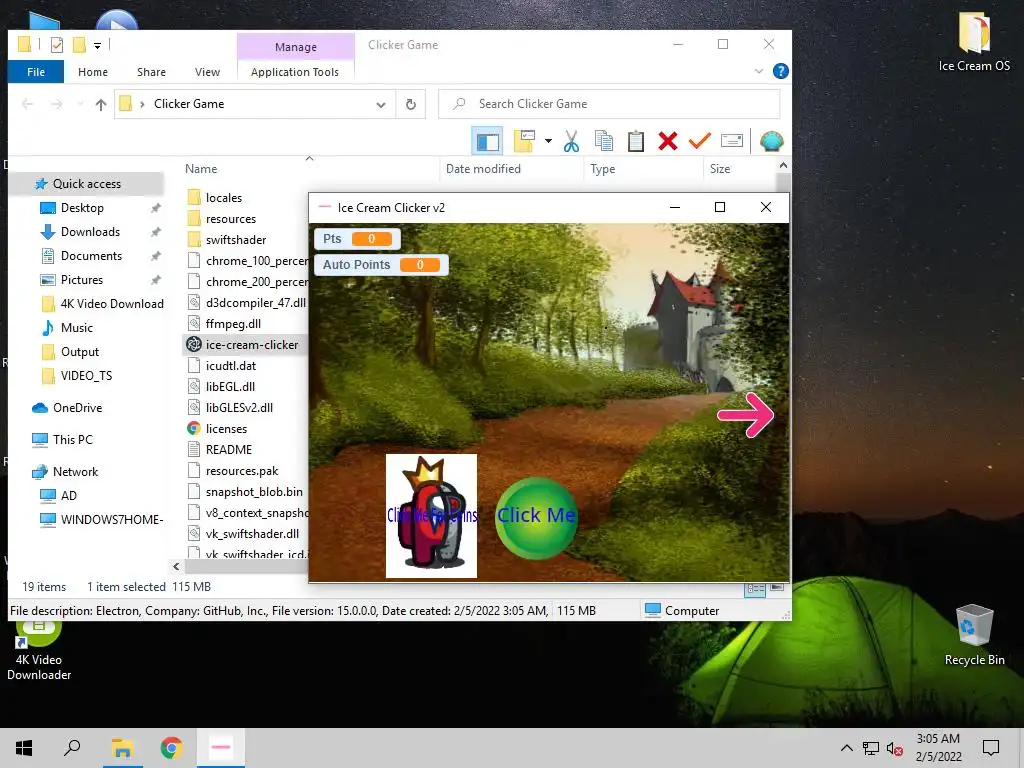
Task: Click the Cut scissors icon
Action: 571,141
